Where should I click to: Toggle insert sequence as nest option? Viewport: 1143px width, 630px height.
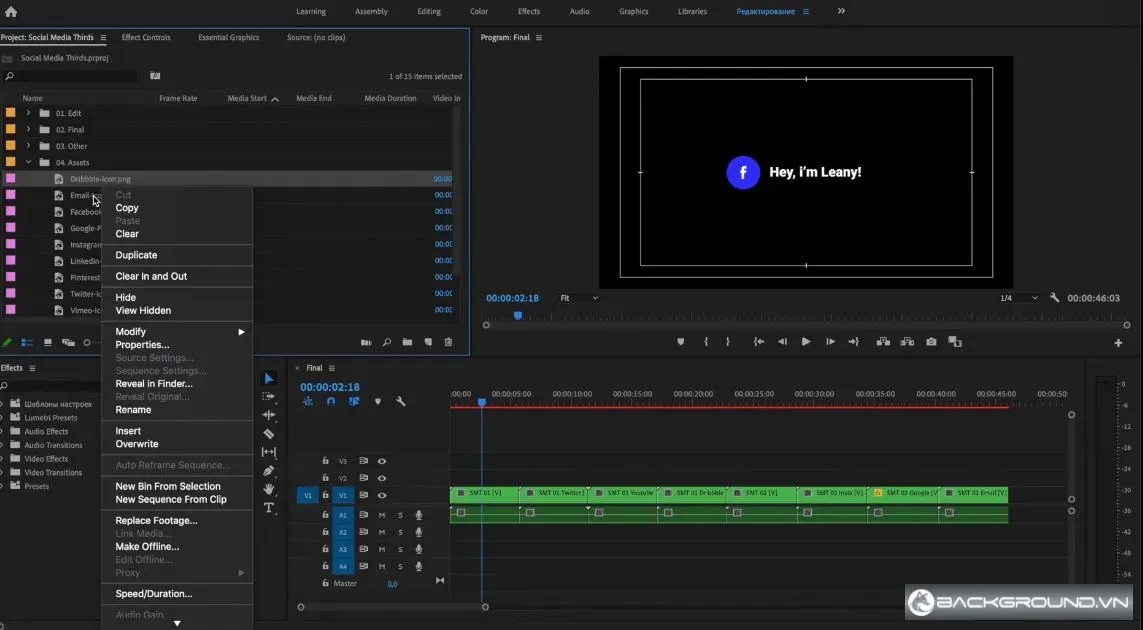[x=308, y=401]
